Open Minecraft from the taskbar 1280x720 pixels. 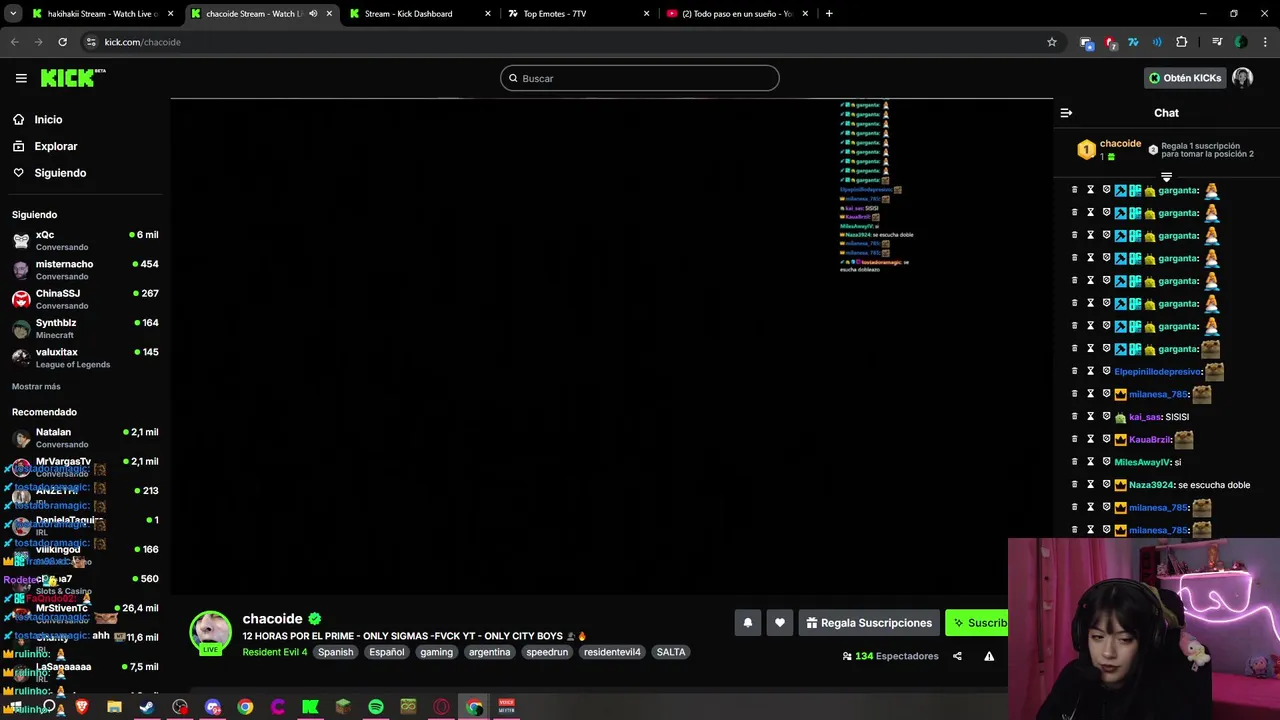tap(343, 707)
